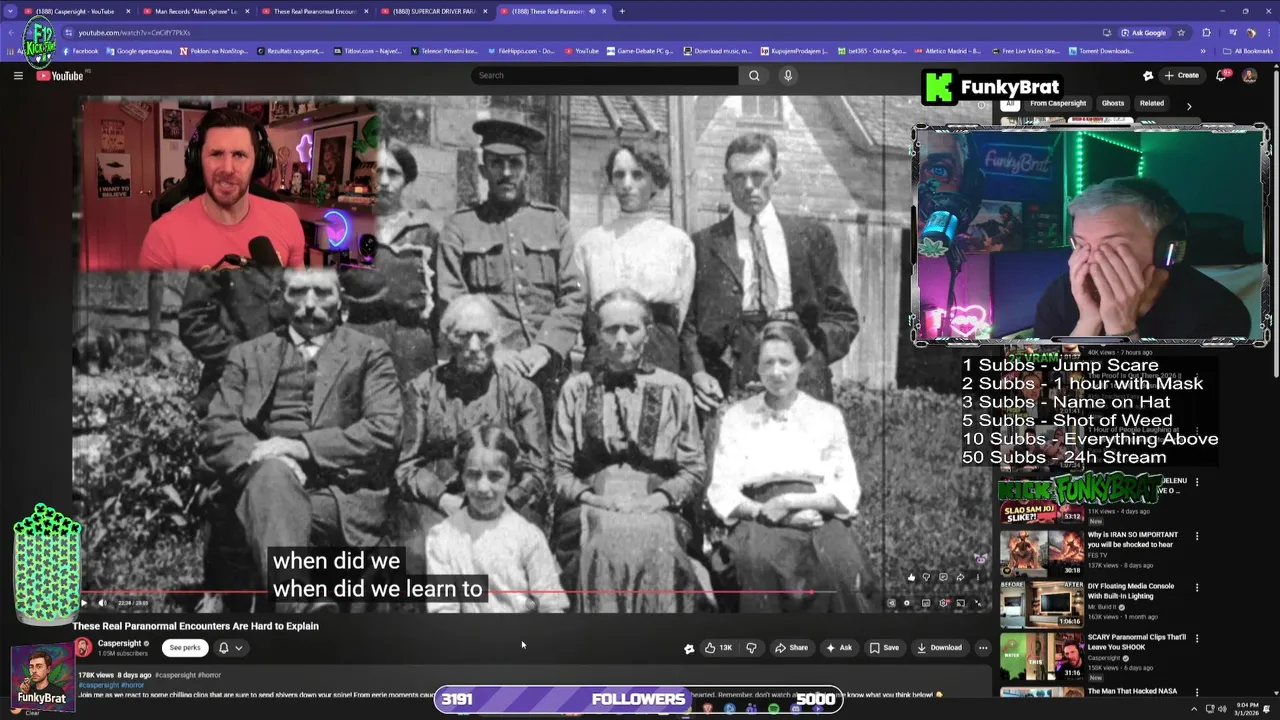Open more actions ellipsis under video

click(983, 647)
